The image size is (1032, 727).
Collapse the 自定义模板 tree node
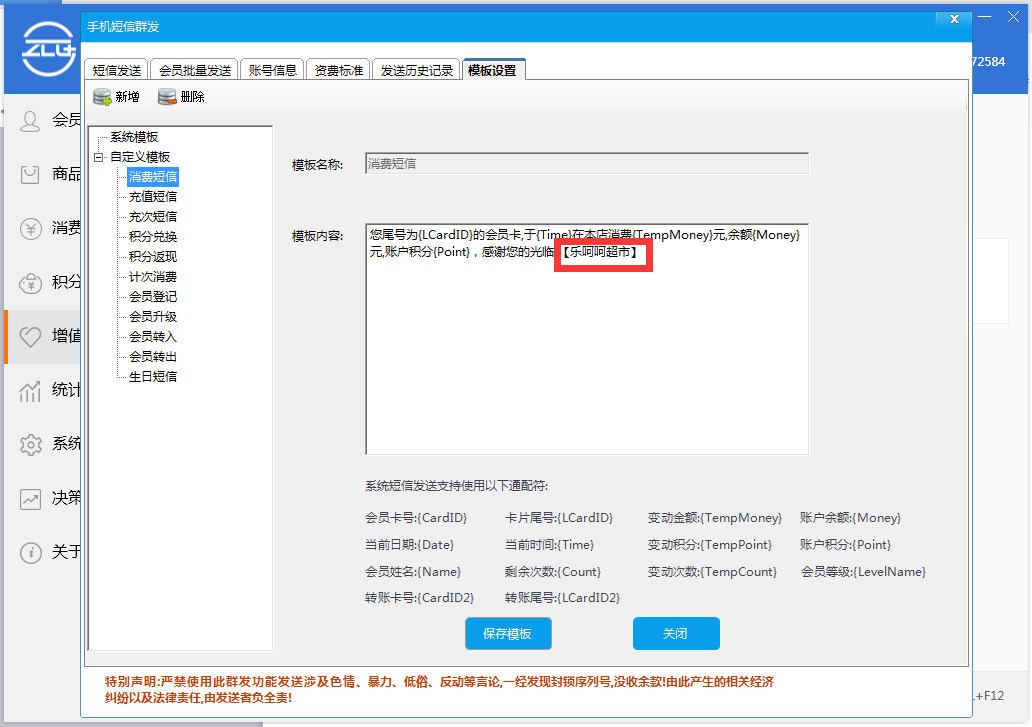tap(98, 156)
